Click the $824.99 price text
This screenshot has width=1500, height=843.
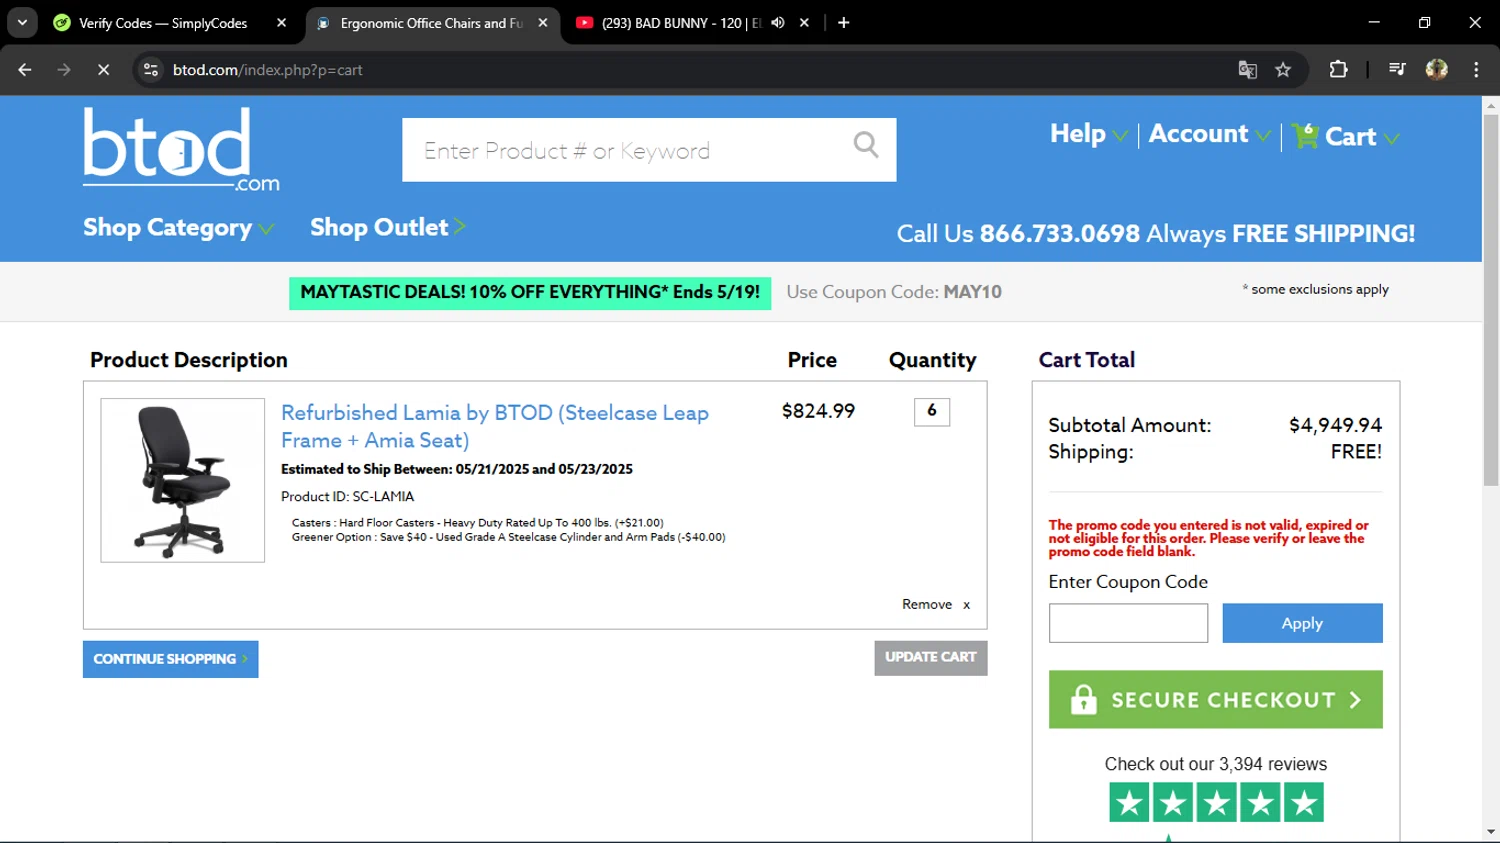click(x=818, y=411)
